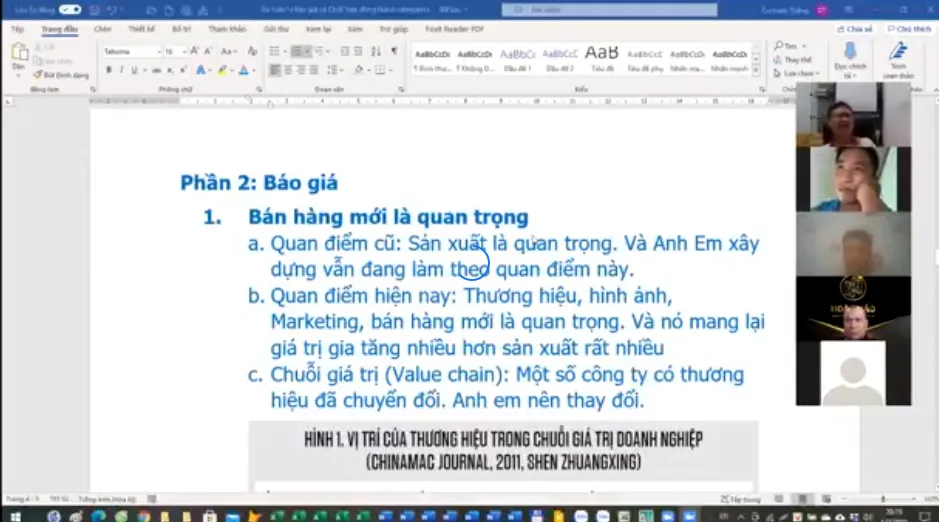This screenshot has width=939, height=522.
Task: Click the search box in title bar
Action: (609, 10)
